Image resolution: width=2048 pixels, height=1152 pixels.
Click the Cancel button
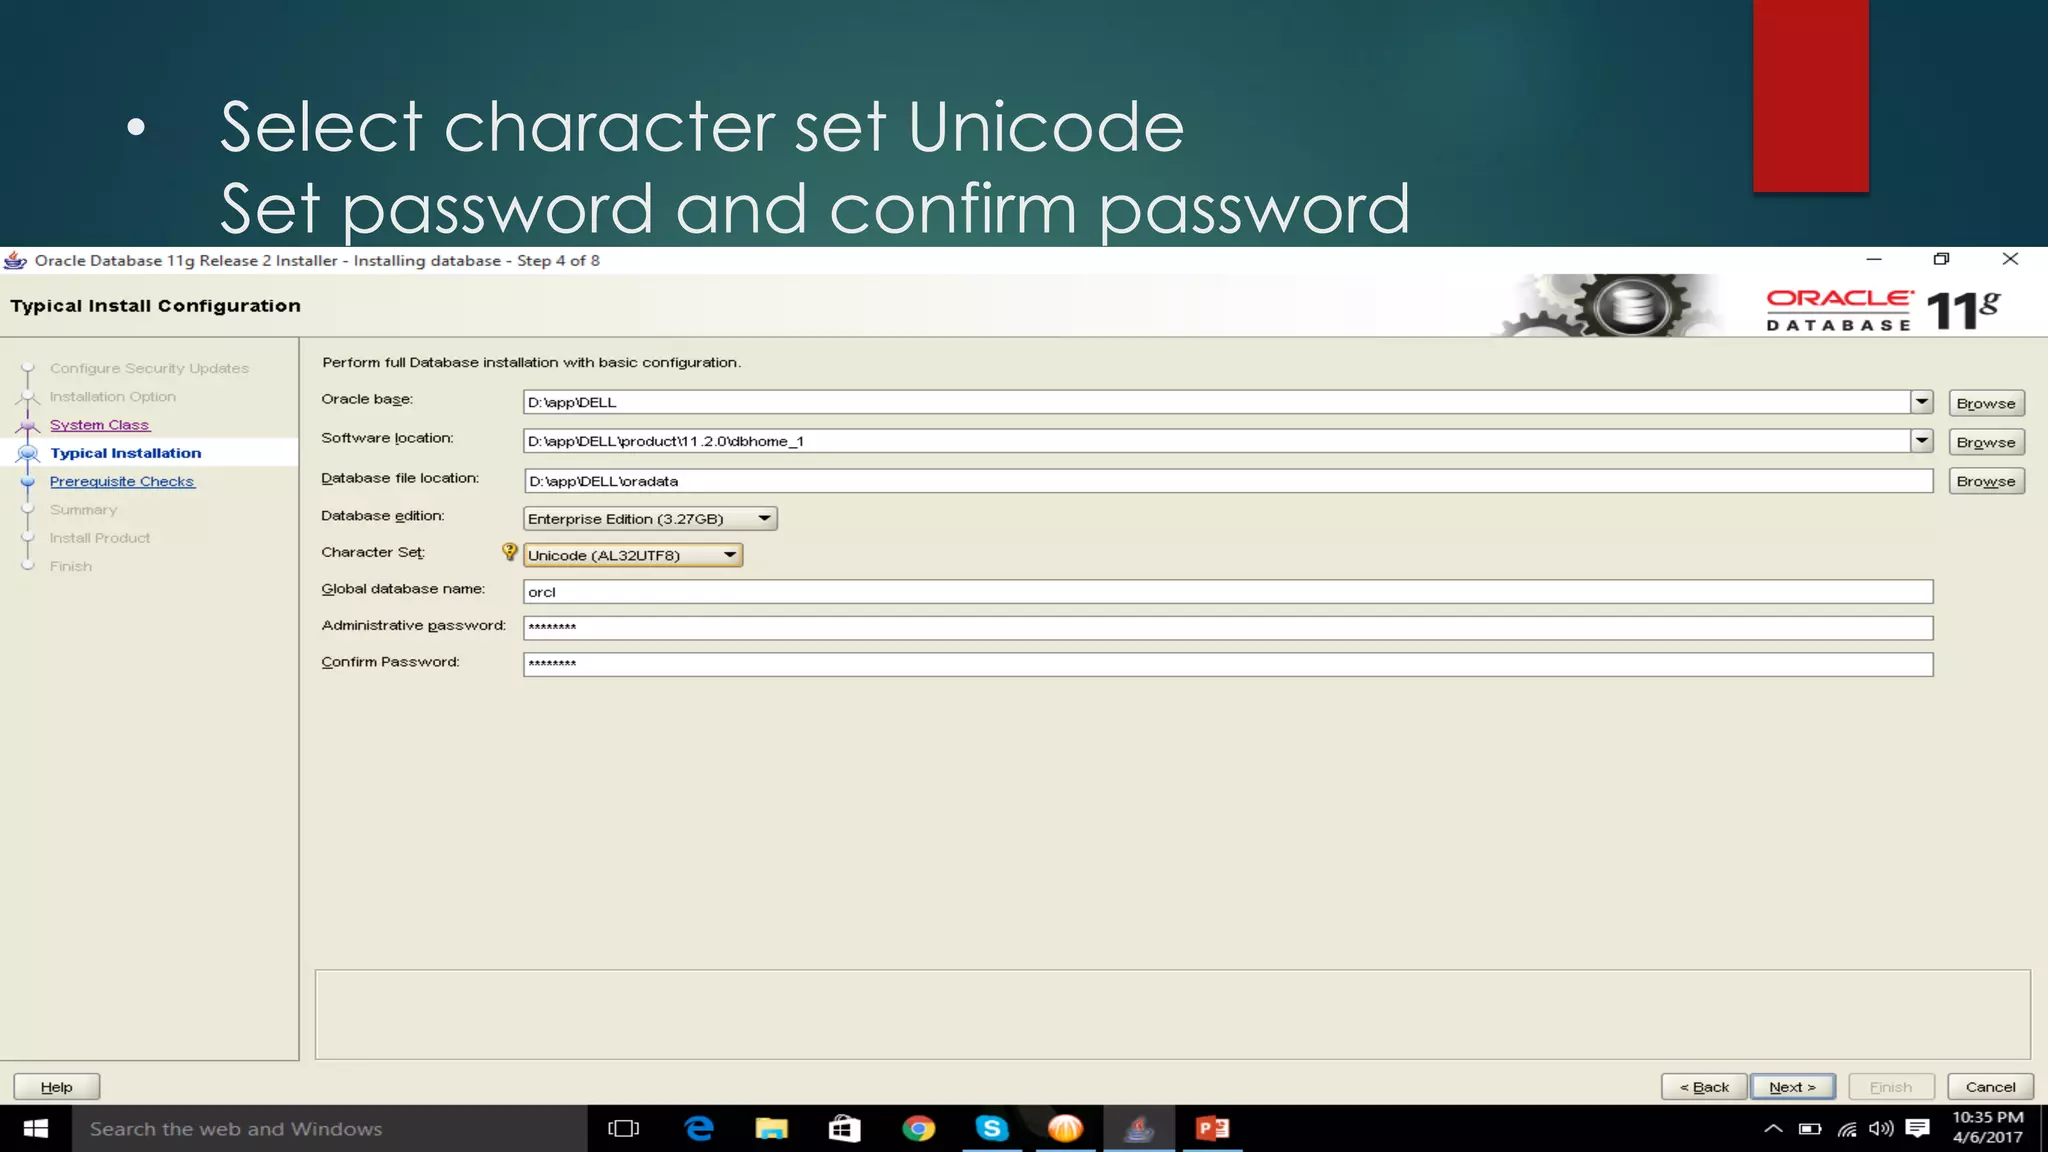(x=1990, y=1087)
